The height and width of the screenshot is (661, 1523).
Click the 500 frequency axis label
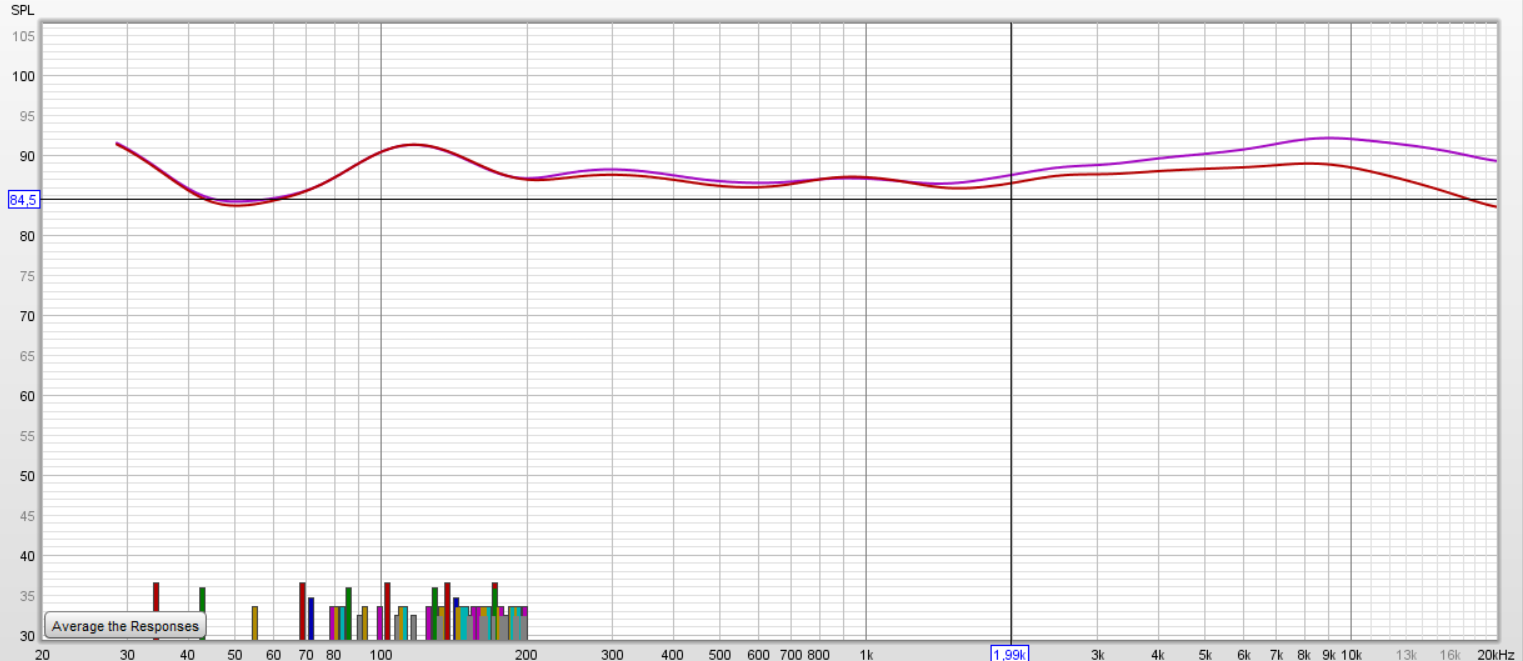tap(720, 654)
